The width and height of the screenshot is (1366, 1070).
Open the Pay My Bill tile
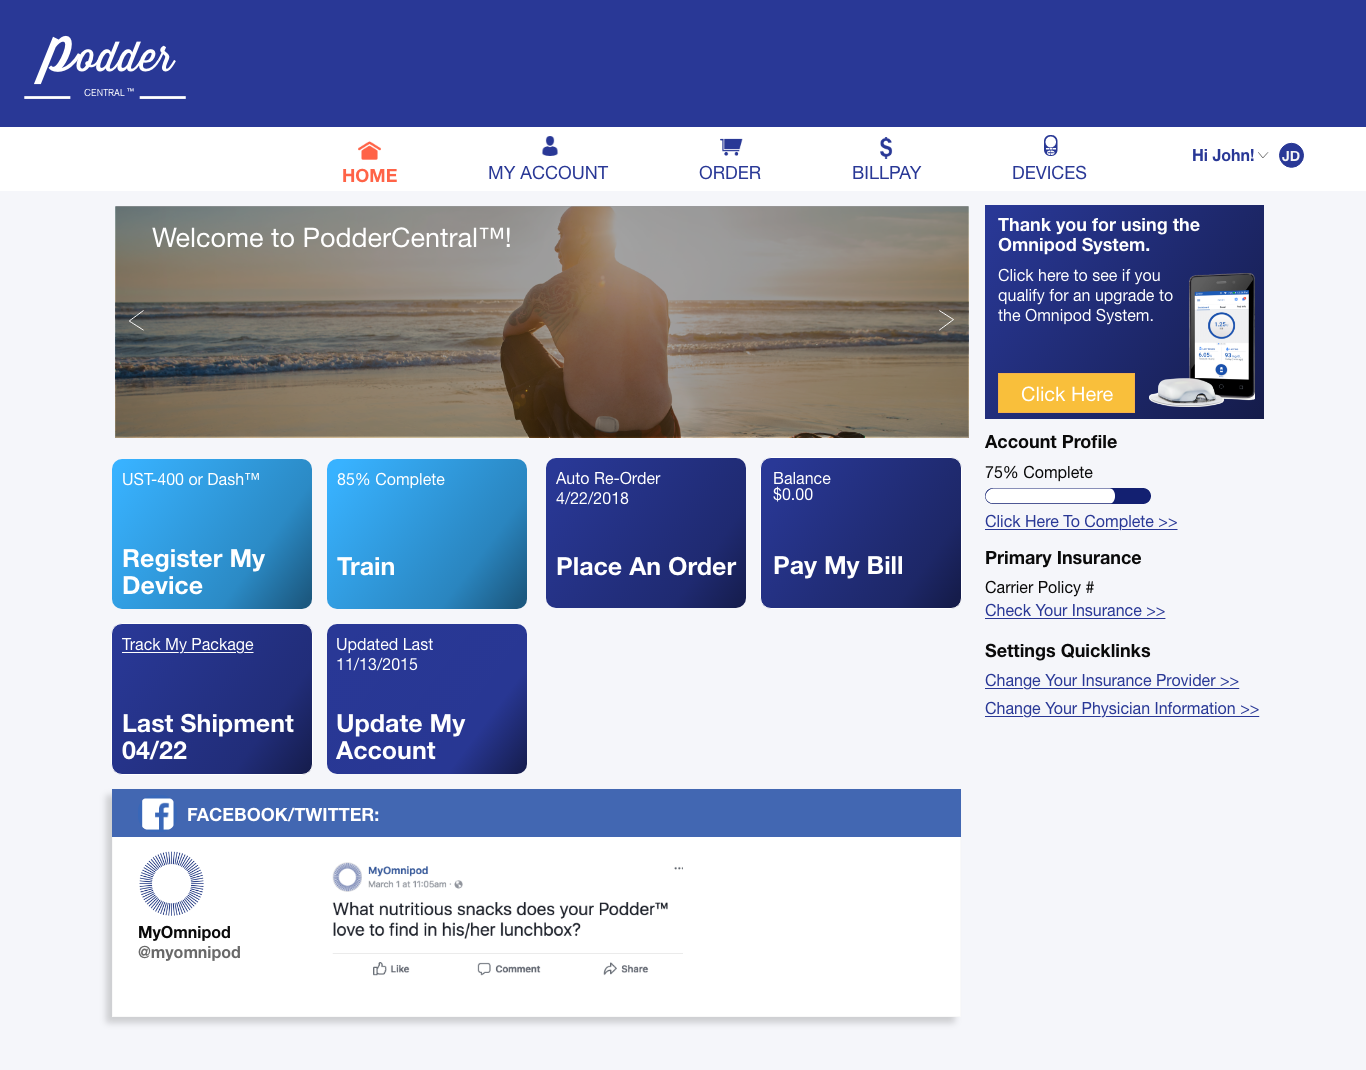[861, 533]
